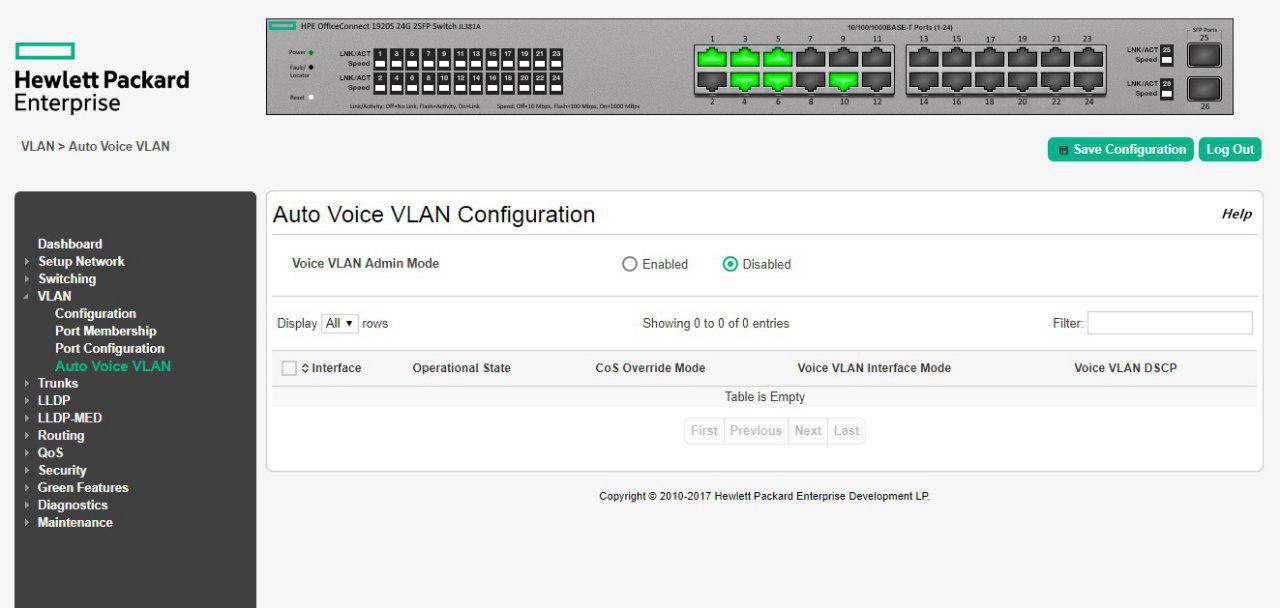1280x608 pixels.
Task: Click port 11 on the switch graphic
Action: pyautogui.click(x=877, y=58)
